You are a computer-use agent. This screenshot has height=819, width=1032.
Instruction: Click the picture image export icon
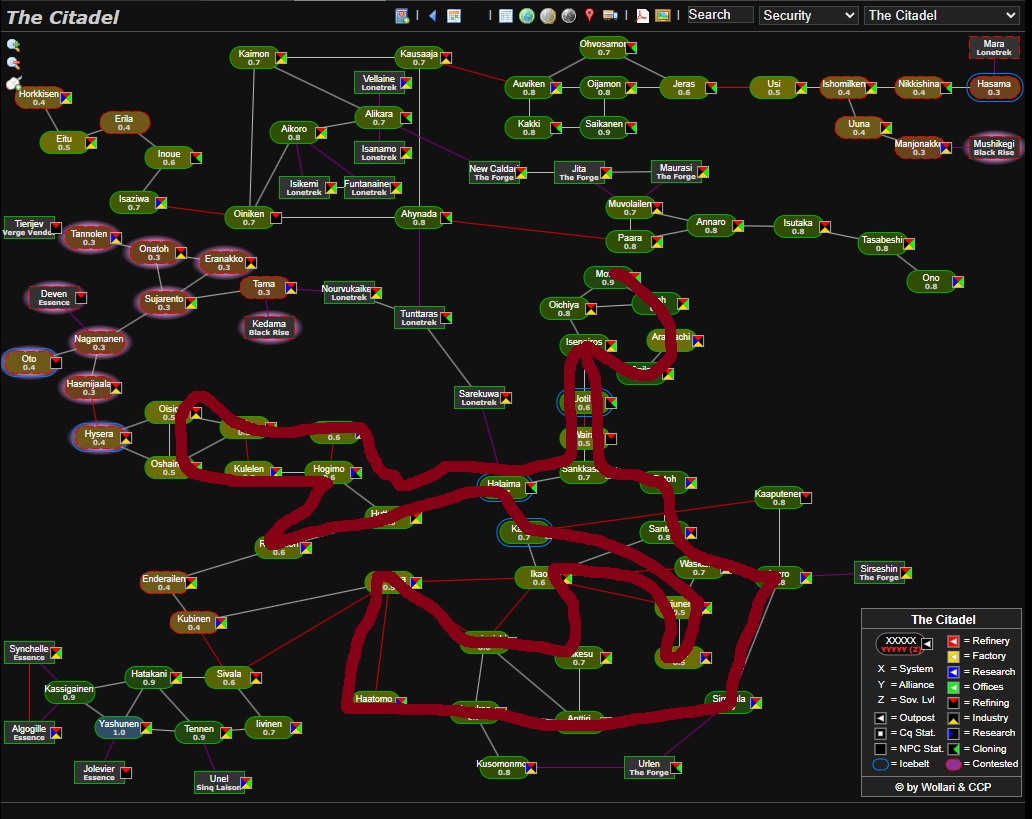[x=662, y=15]
